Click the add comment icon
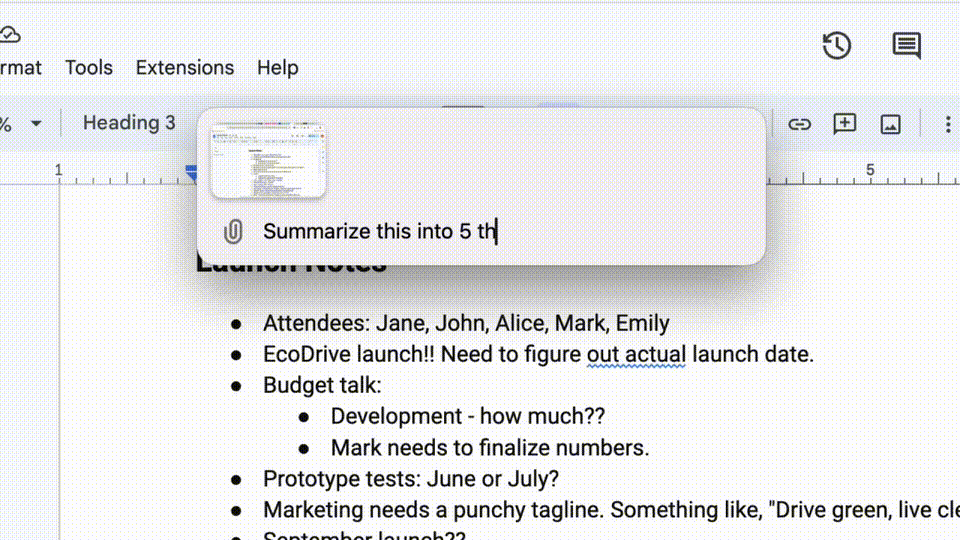Image resolution: width=960 pixels, height=540 pixels. click(845, 124)
